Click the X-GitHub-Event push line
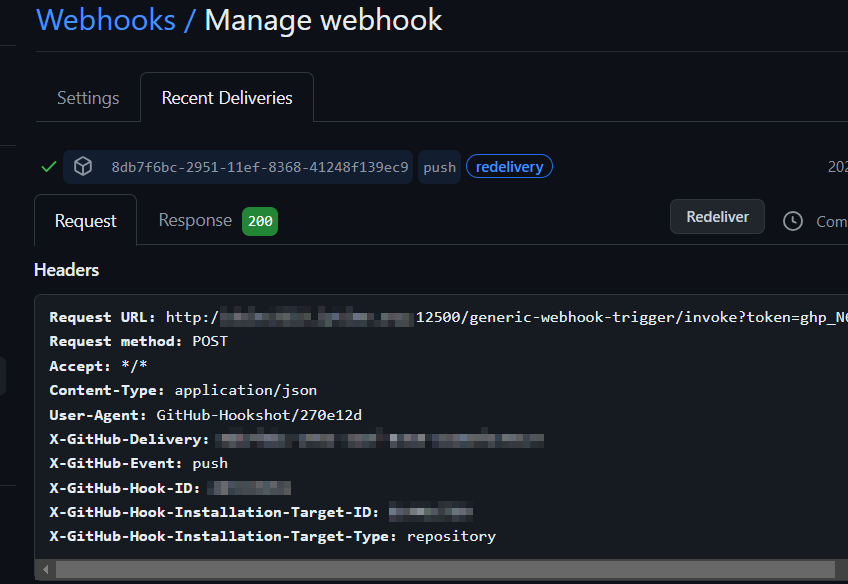Screen dimensions: 848x584 (x=138, y=463)
